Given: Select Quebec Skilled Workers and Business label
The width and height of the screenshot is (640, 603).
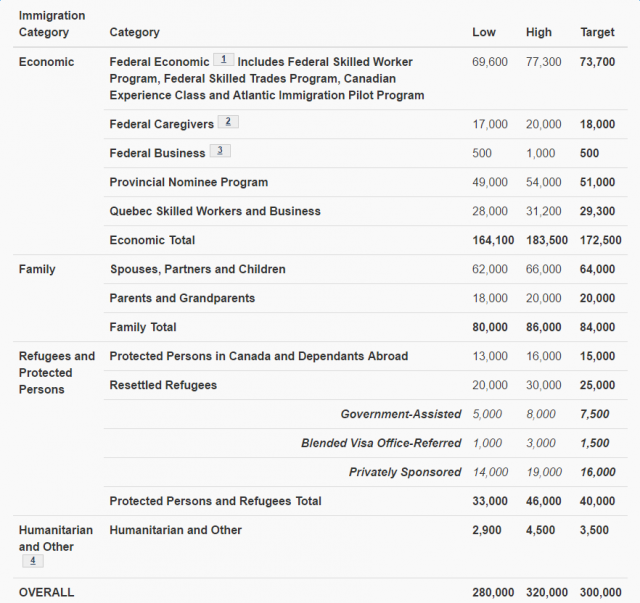Looking at the screenshot, I should (215, 211).
